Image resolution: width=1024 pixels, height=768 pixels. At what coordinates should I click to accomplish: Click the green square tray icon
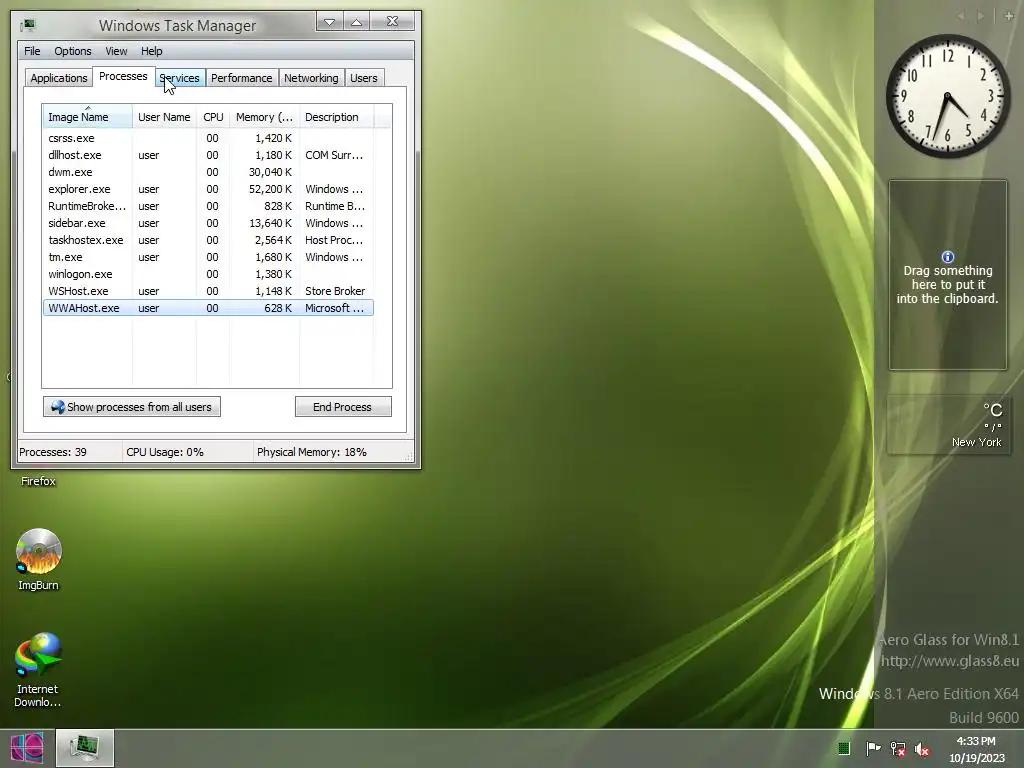(844, 748)
